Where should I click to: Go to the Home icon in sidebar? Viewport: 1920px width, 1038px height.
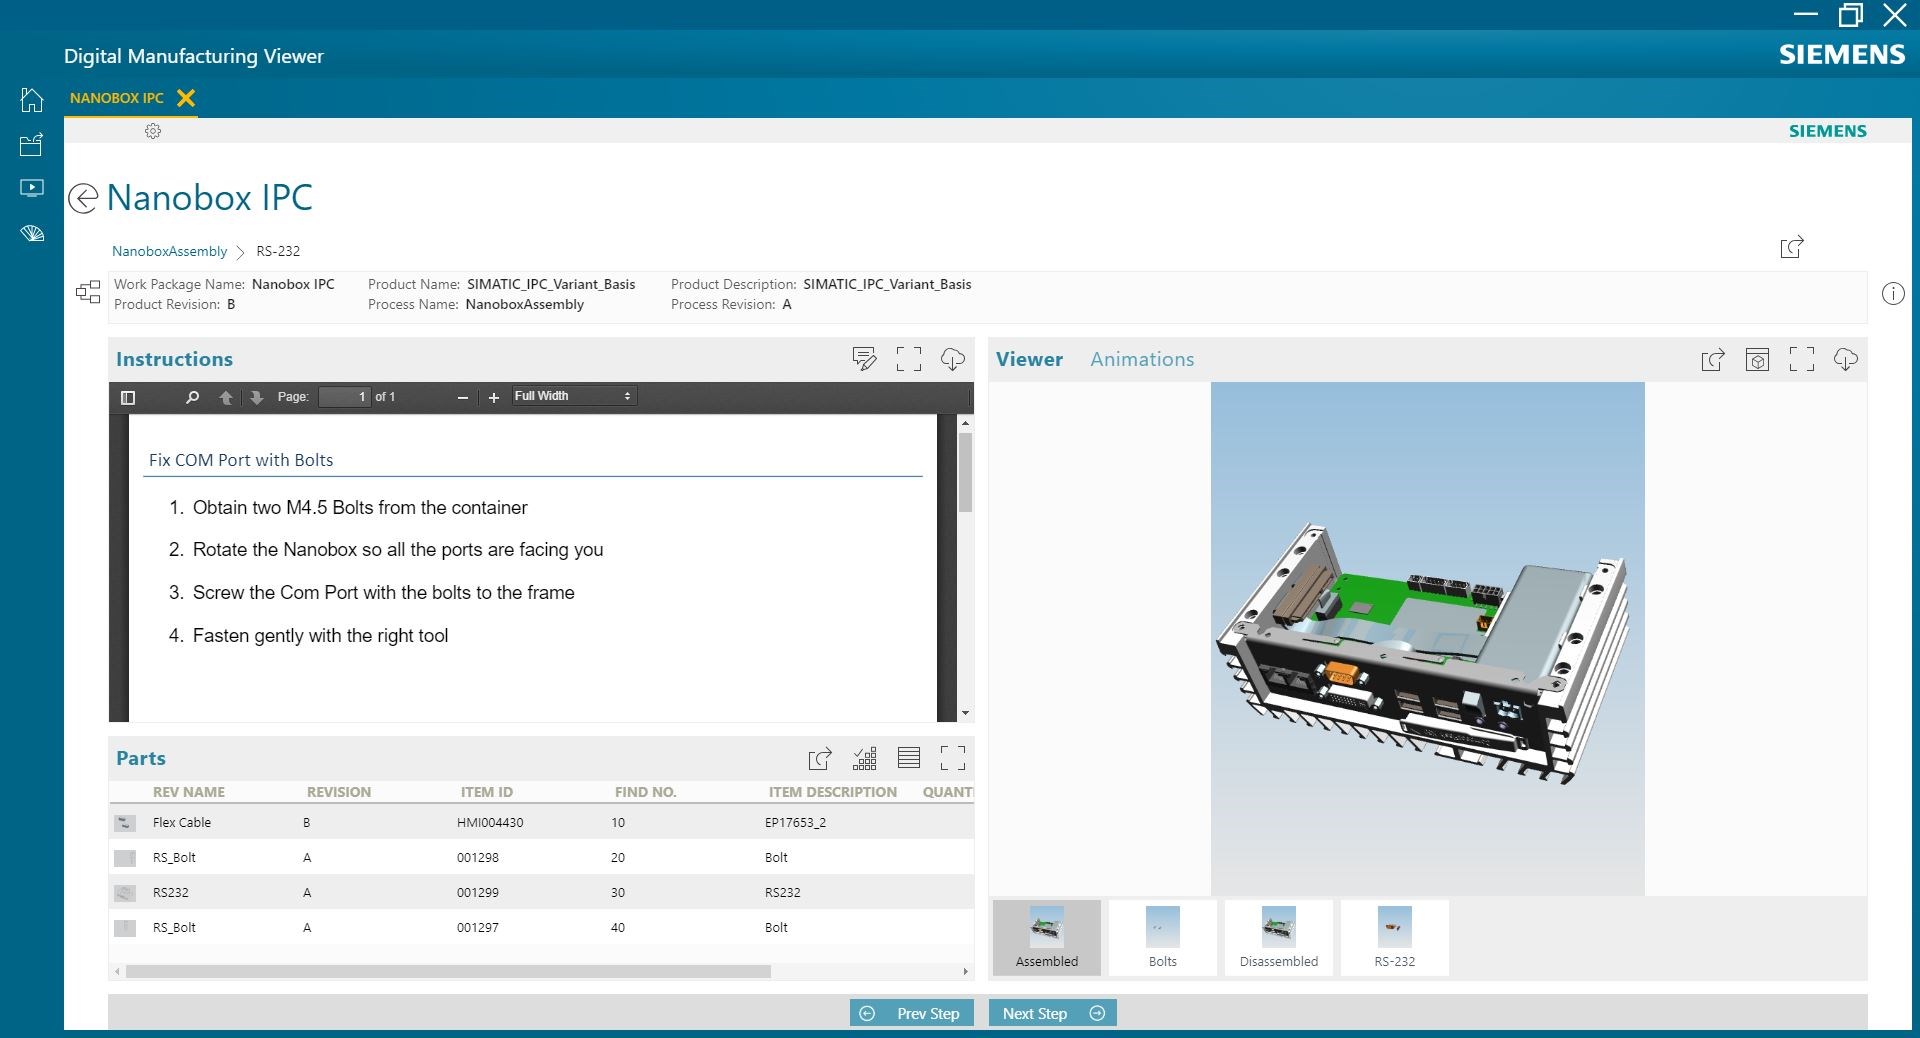(x=32, y=100)
